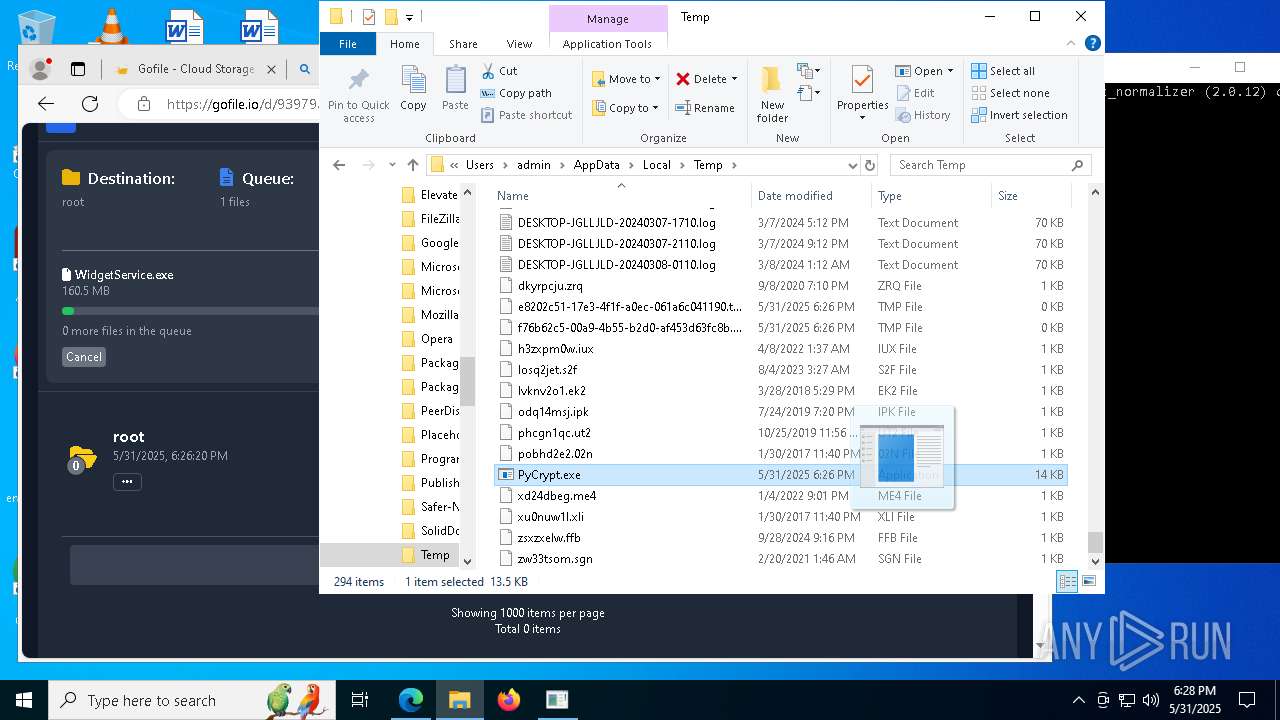
Task: Select the xd24dbeg.me4 file
Action: 781,496
